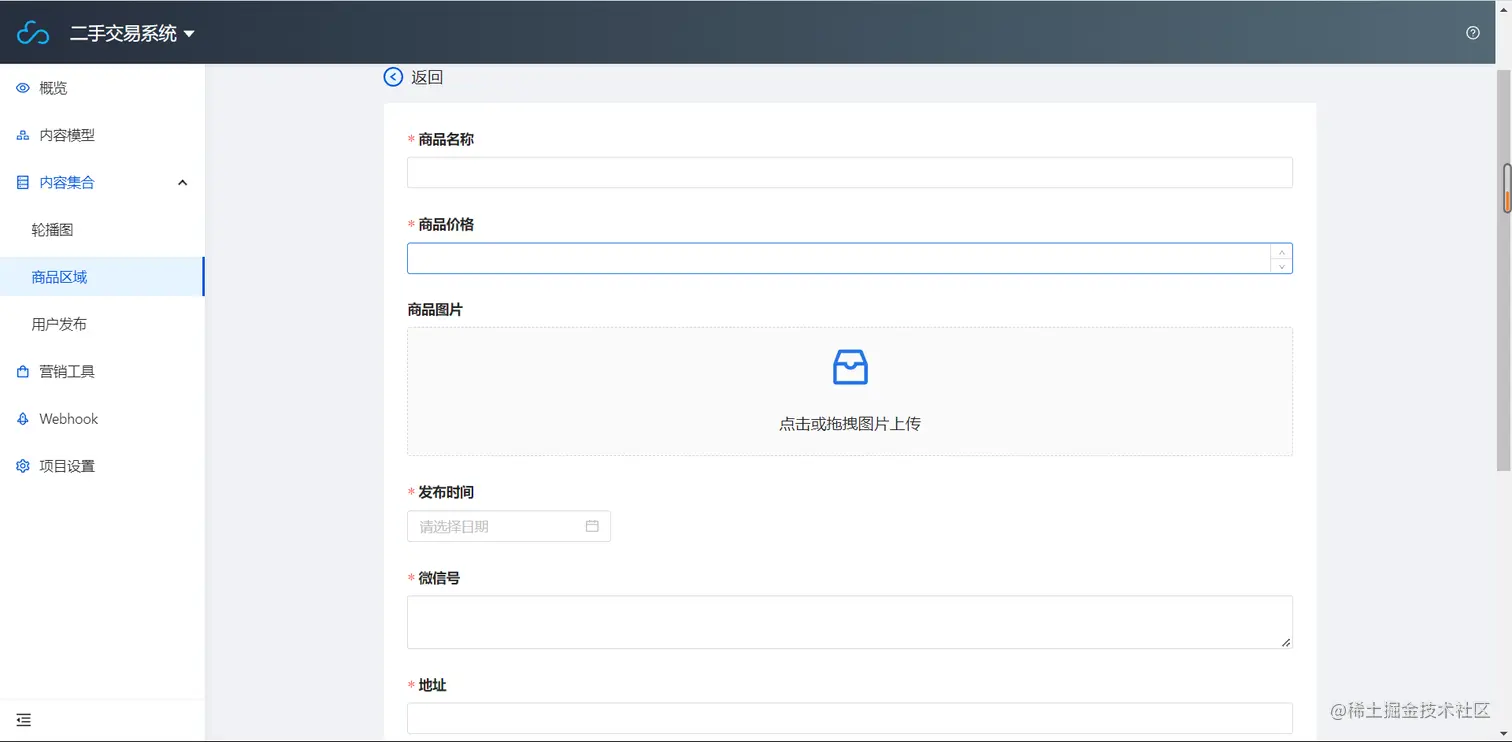Focus the 微信号 text area
The width and height of the screenshot is (1512, 742).
tap(850, 622)
